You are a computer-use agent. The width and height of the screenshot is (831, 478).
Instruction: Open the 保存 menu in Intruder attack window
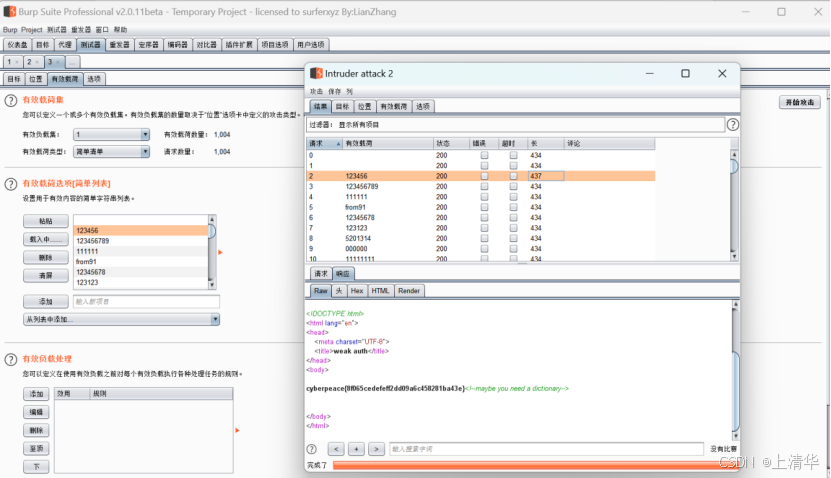[334, 92]
